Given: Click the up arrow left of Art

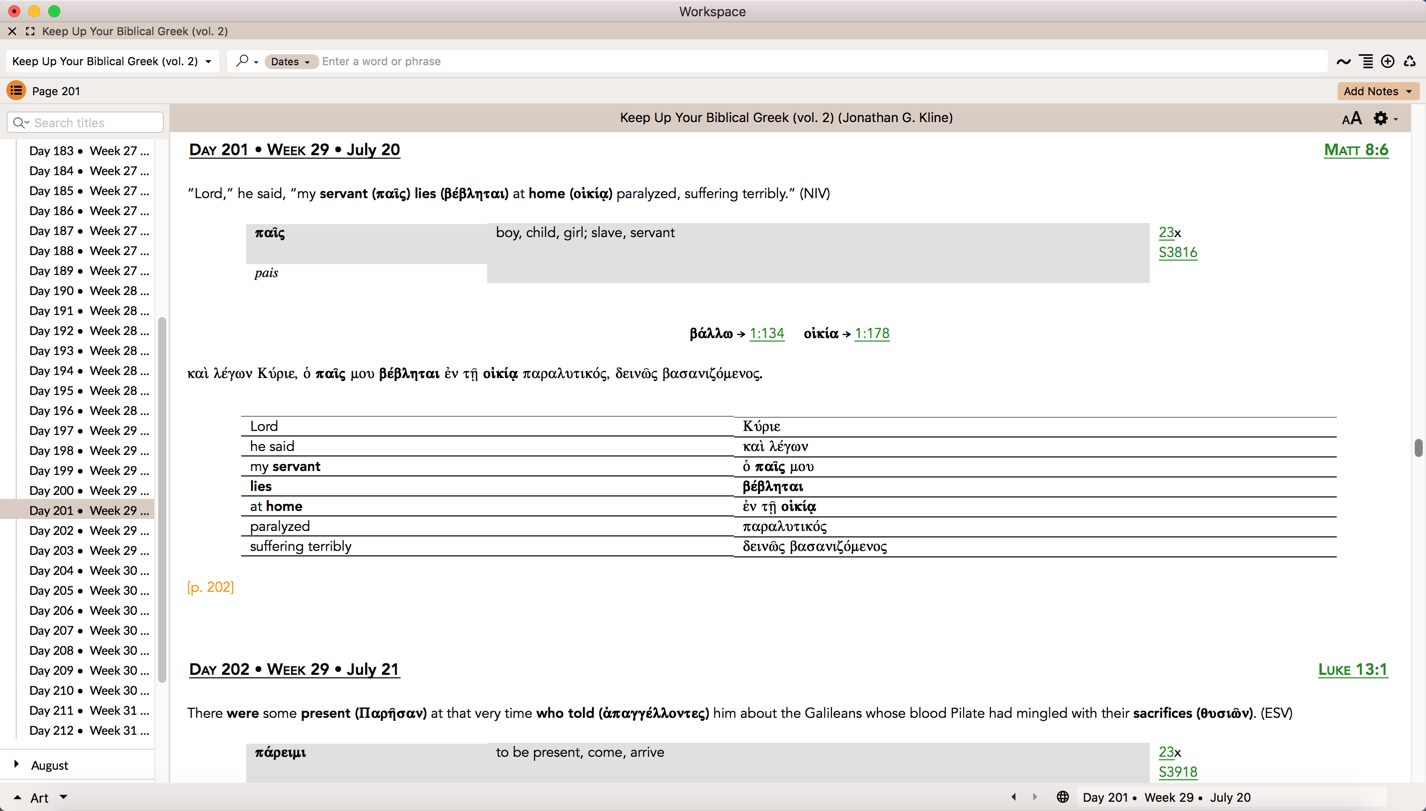Looking at the screenshot, I should (x=17, y=798).
